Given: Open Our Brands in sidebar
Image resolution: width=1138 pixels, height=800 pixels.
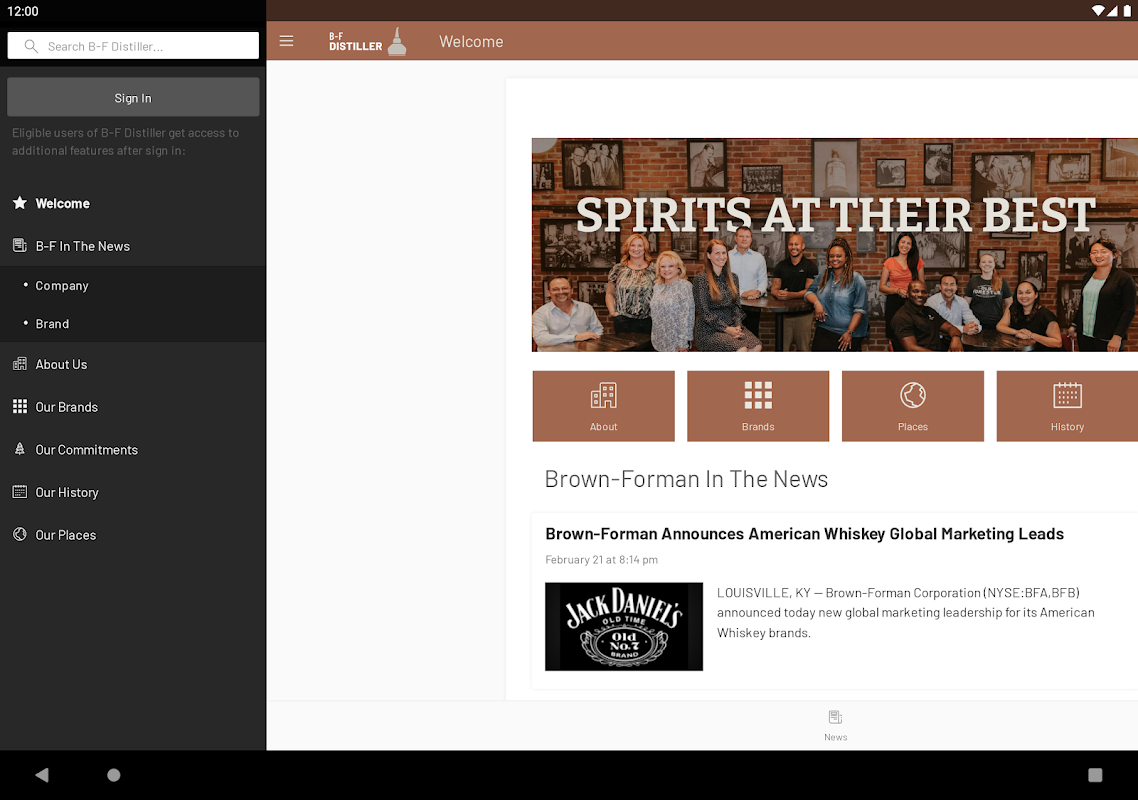Looking at the screenshot, I should point(133,407).
